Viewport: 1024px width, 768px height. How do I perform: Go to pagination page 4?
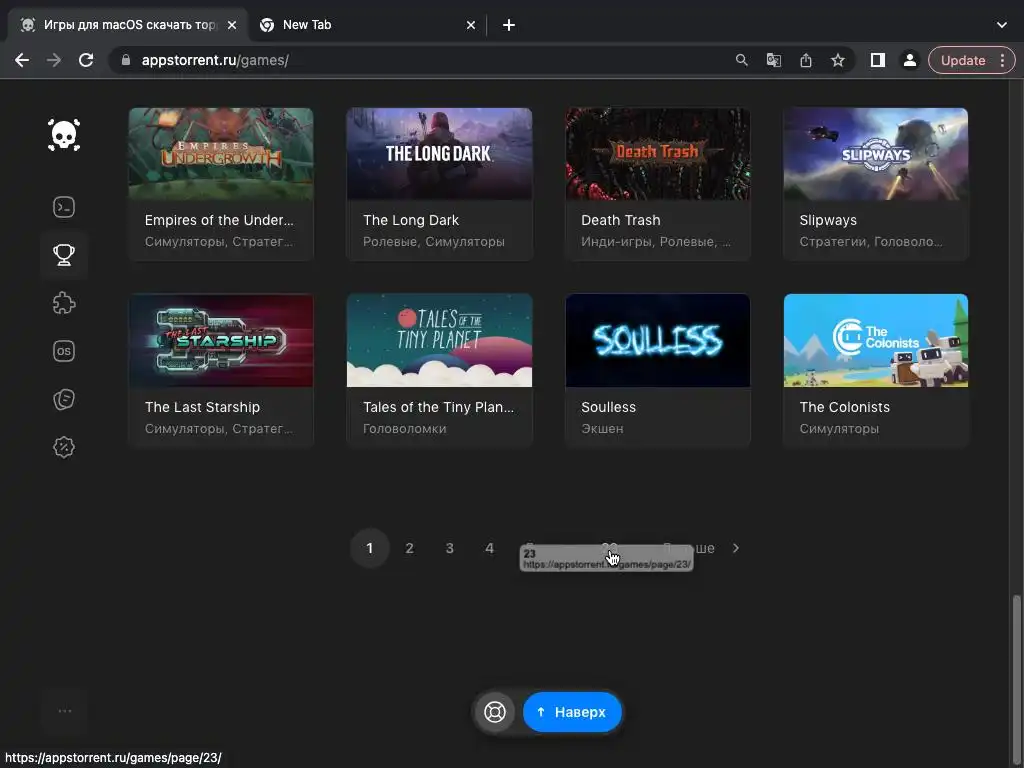pyautogui.click(x=489, y=548)
